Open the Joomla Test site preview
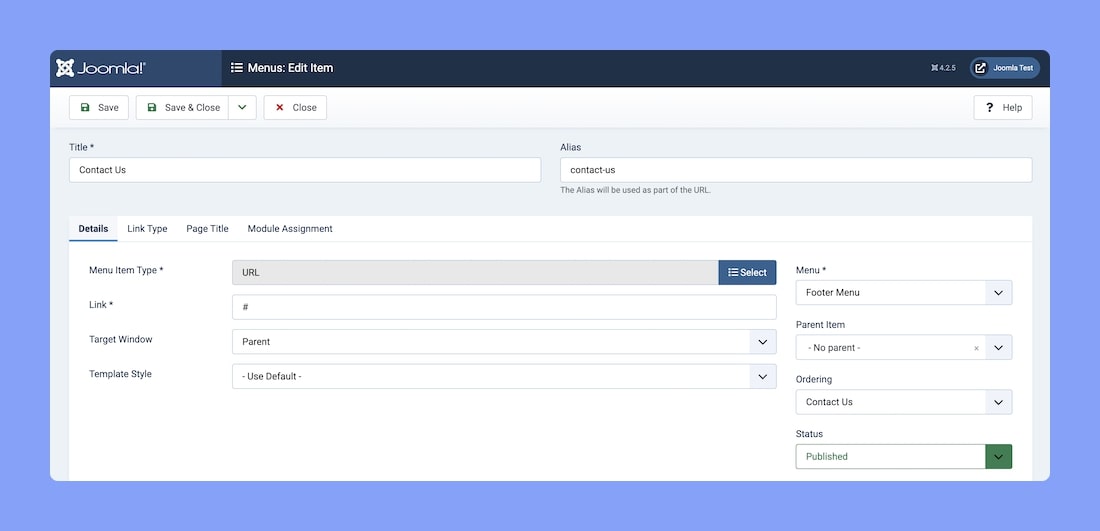1100x531 pixels. click(1004, 68)
